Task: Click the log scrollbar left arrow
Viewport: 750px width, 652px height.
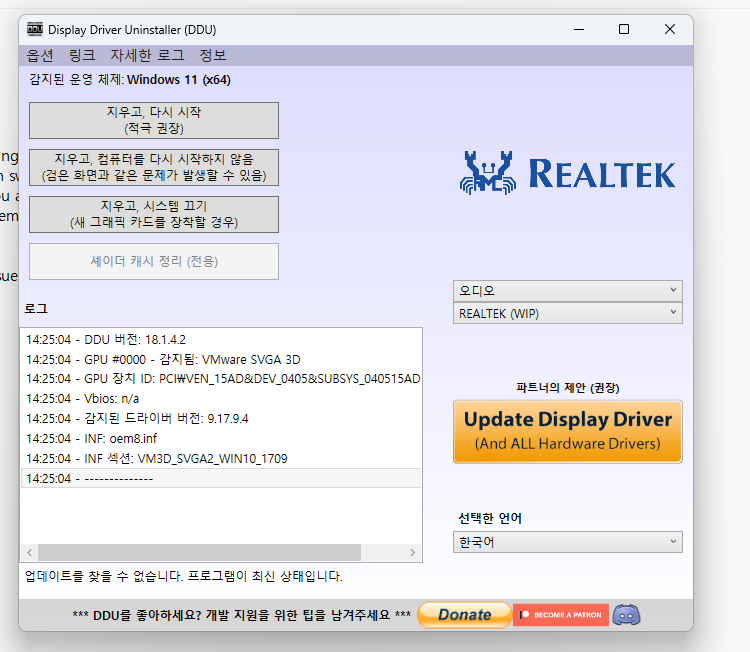Action: click(30, 553)
